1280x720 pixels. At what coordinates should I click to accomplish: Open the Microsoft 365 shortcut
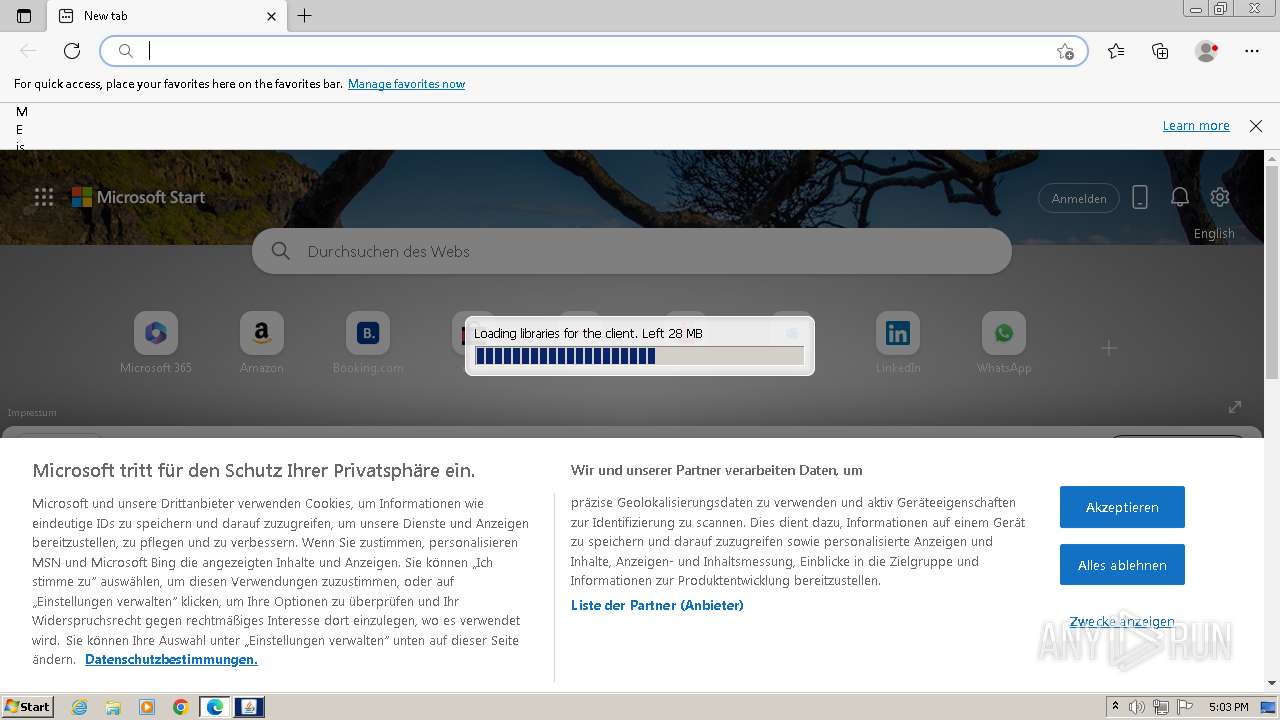[156, 343]
